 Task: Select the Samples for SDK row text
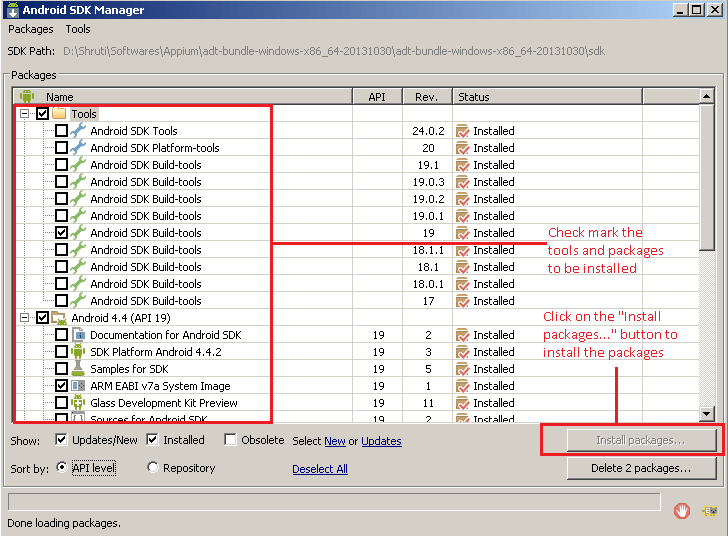coord(129,369)
